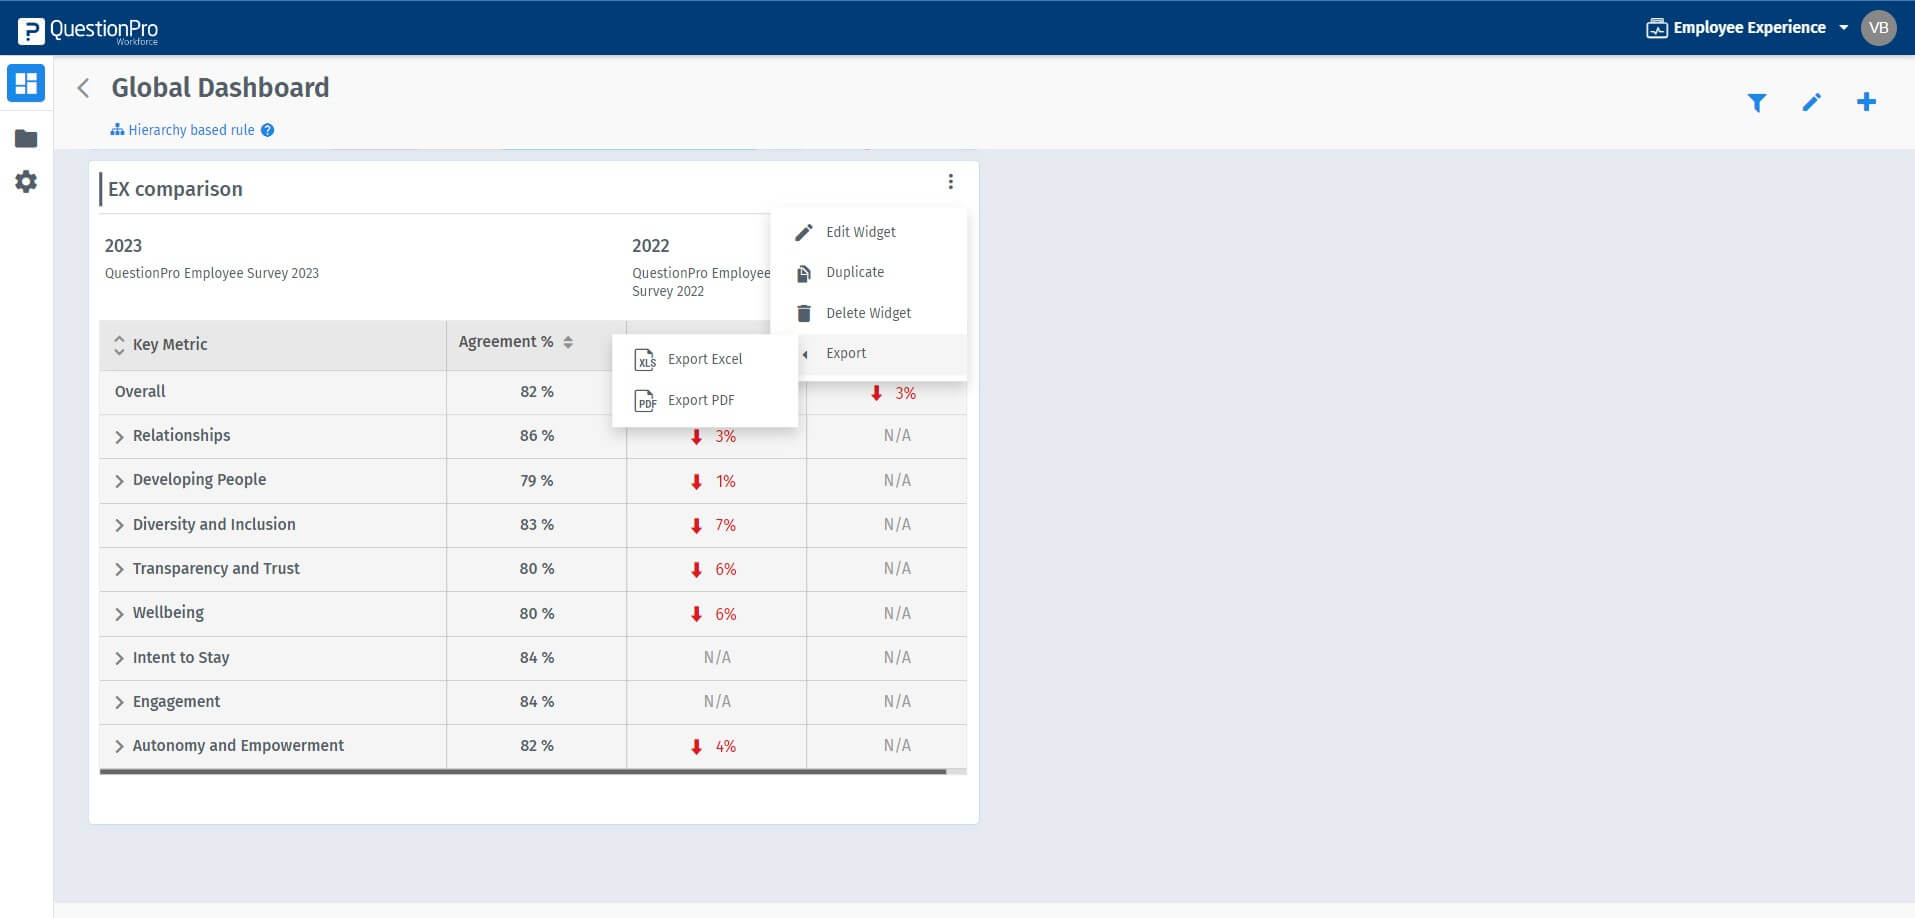Open the three-dot widget options menu

pos(950,182)
